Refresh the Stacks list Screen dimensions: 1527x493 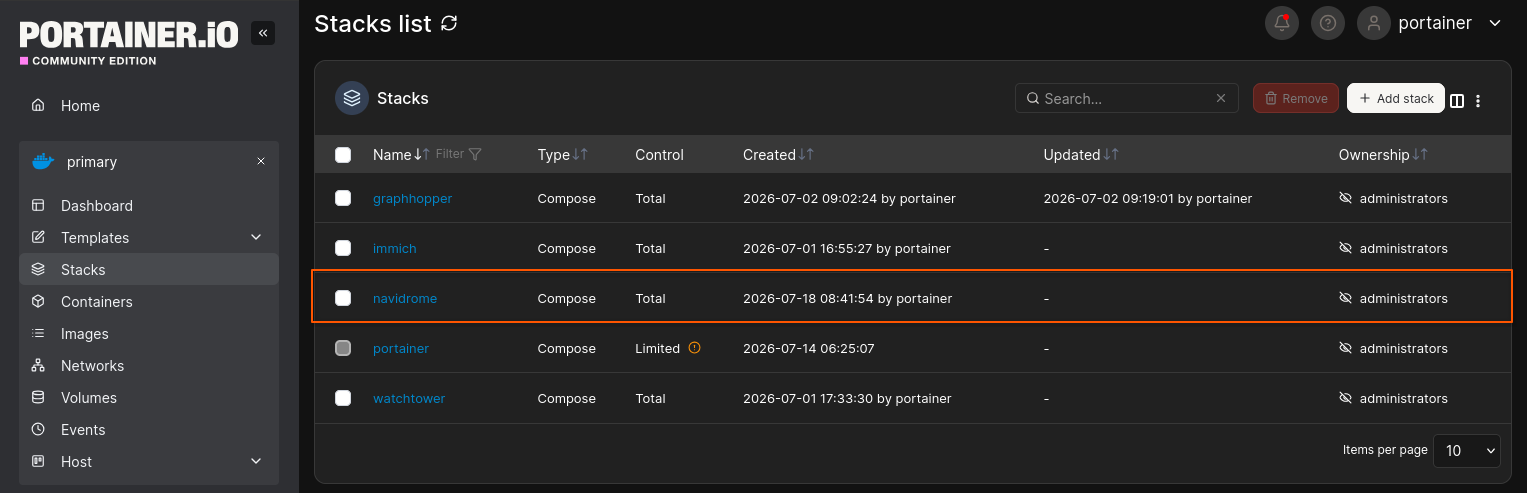pos(449,23)
